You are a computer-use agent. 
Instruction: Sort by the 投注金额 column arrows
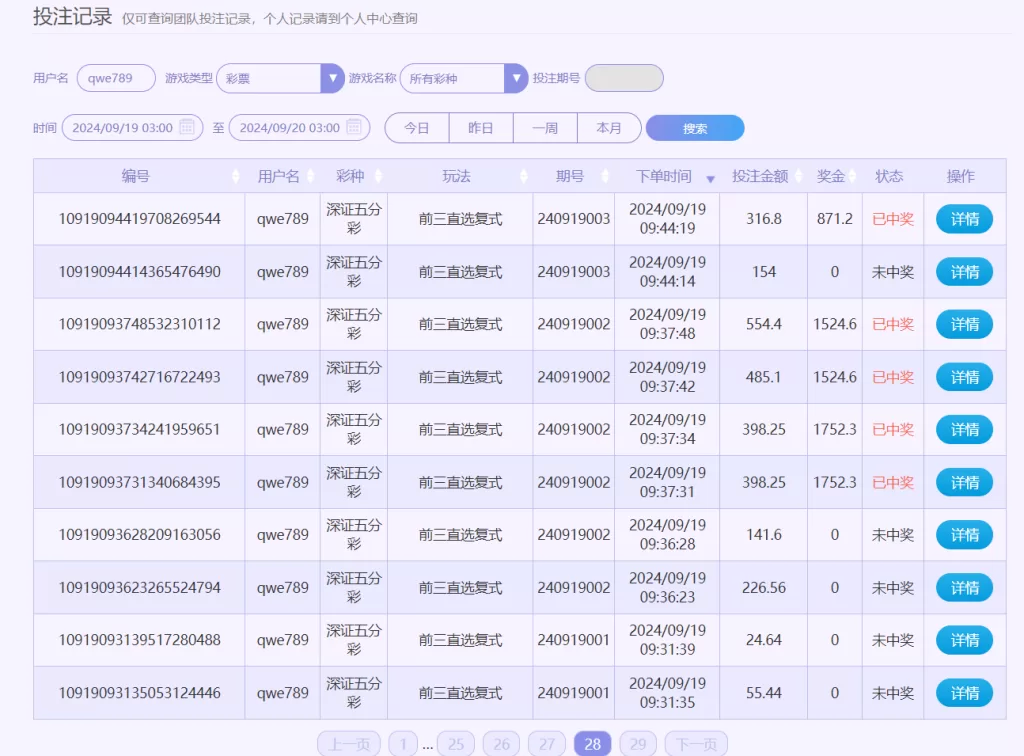[x=798, y=176]
